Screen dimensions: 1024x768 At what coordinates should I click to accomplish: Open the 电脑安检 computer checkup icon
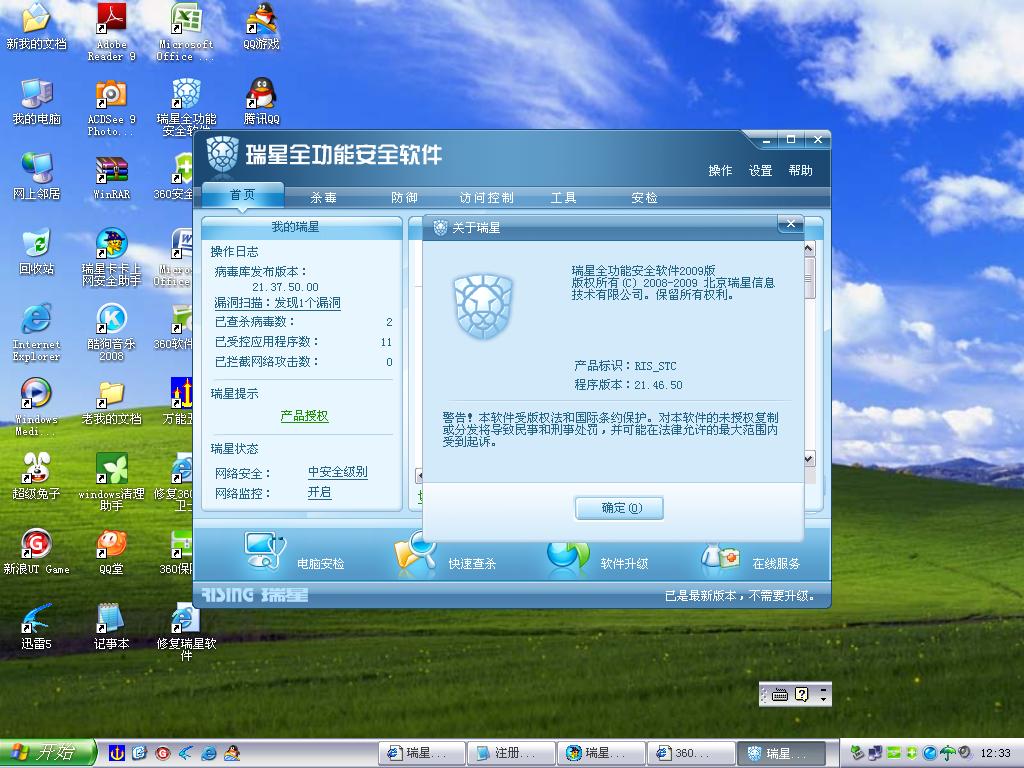[264, 552]
